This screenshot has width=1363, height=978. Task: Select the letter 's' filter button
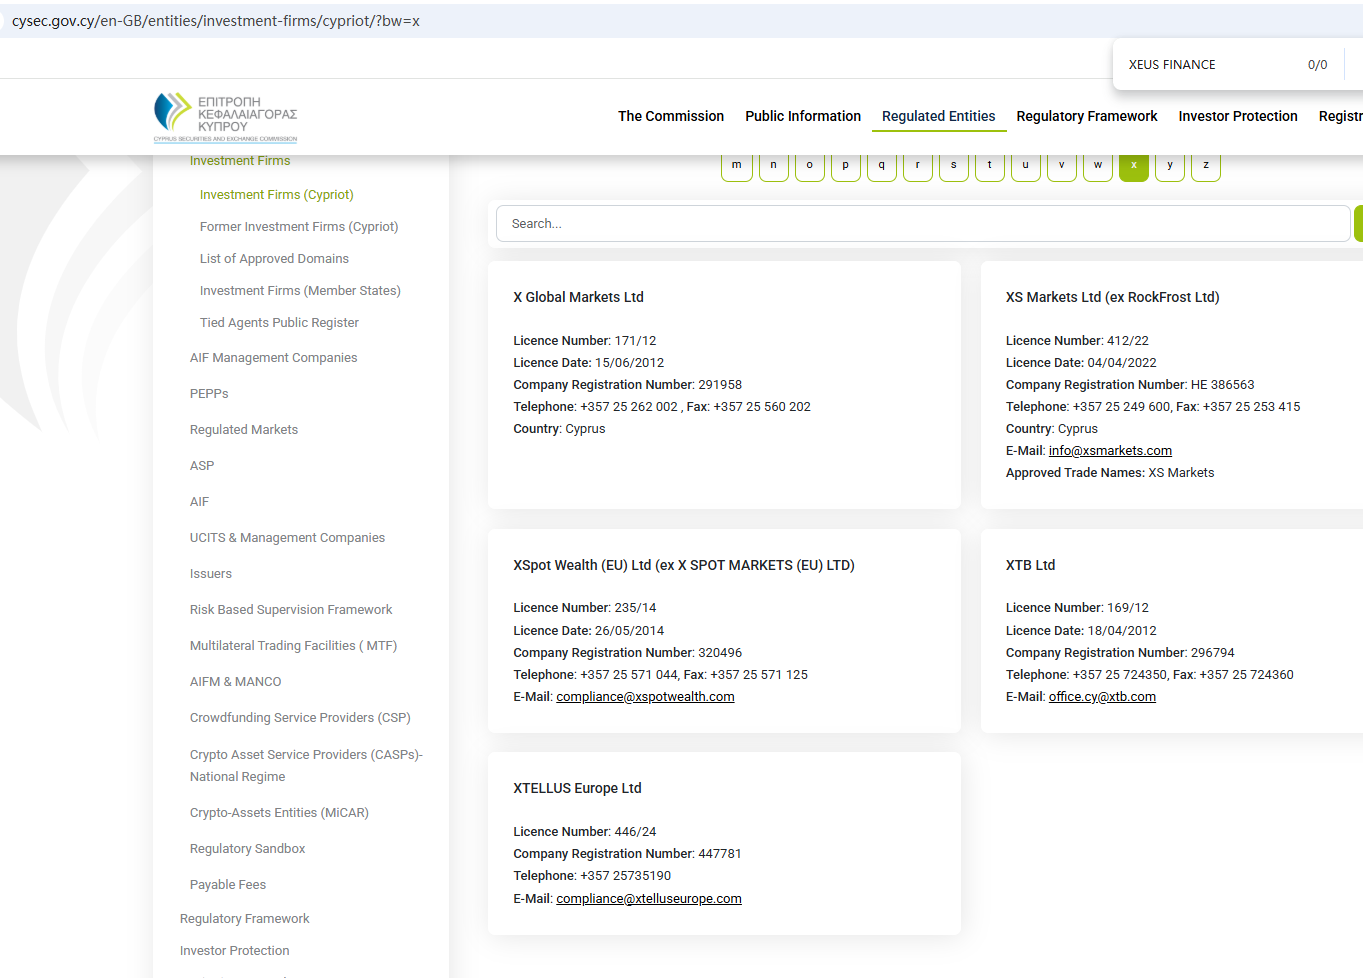pos(953,166)
